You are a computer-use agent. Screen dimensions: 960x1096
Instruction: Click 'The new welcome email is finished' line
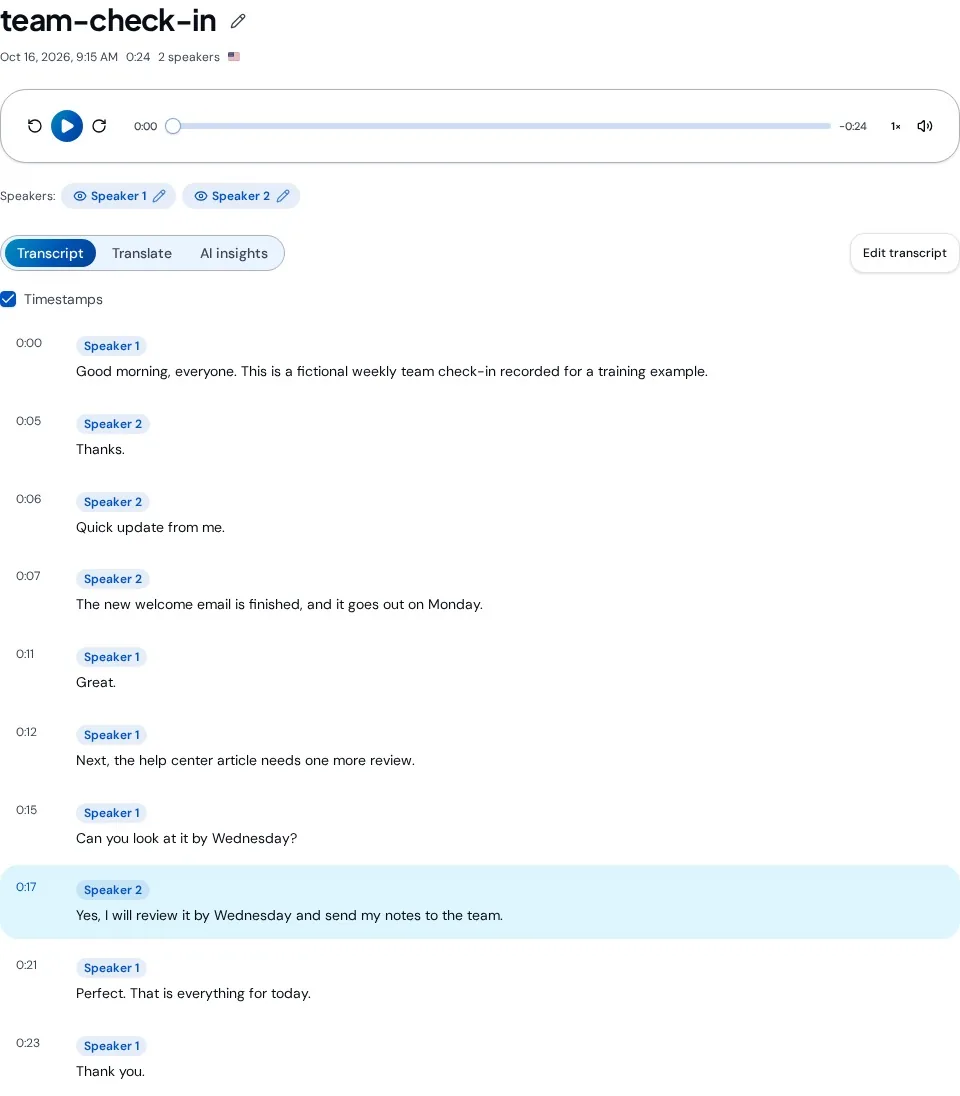tap(279, 605)
